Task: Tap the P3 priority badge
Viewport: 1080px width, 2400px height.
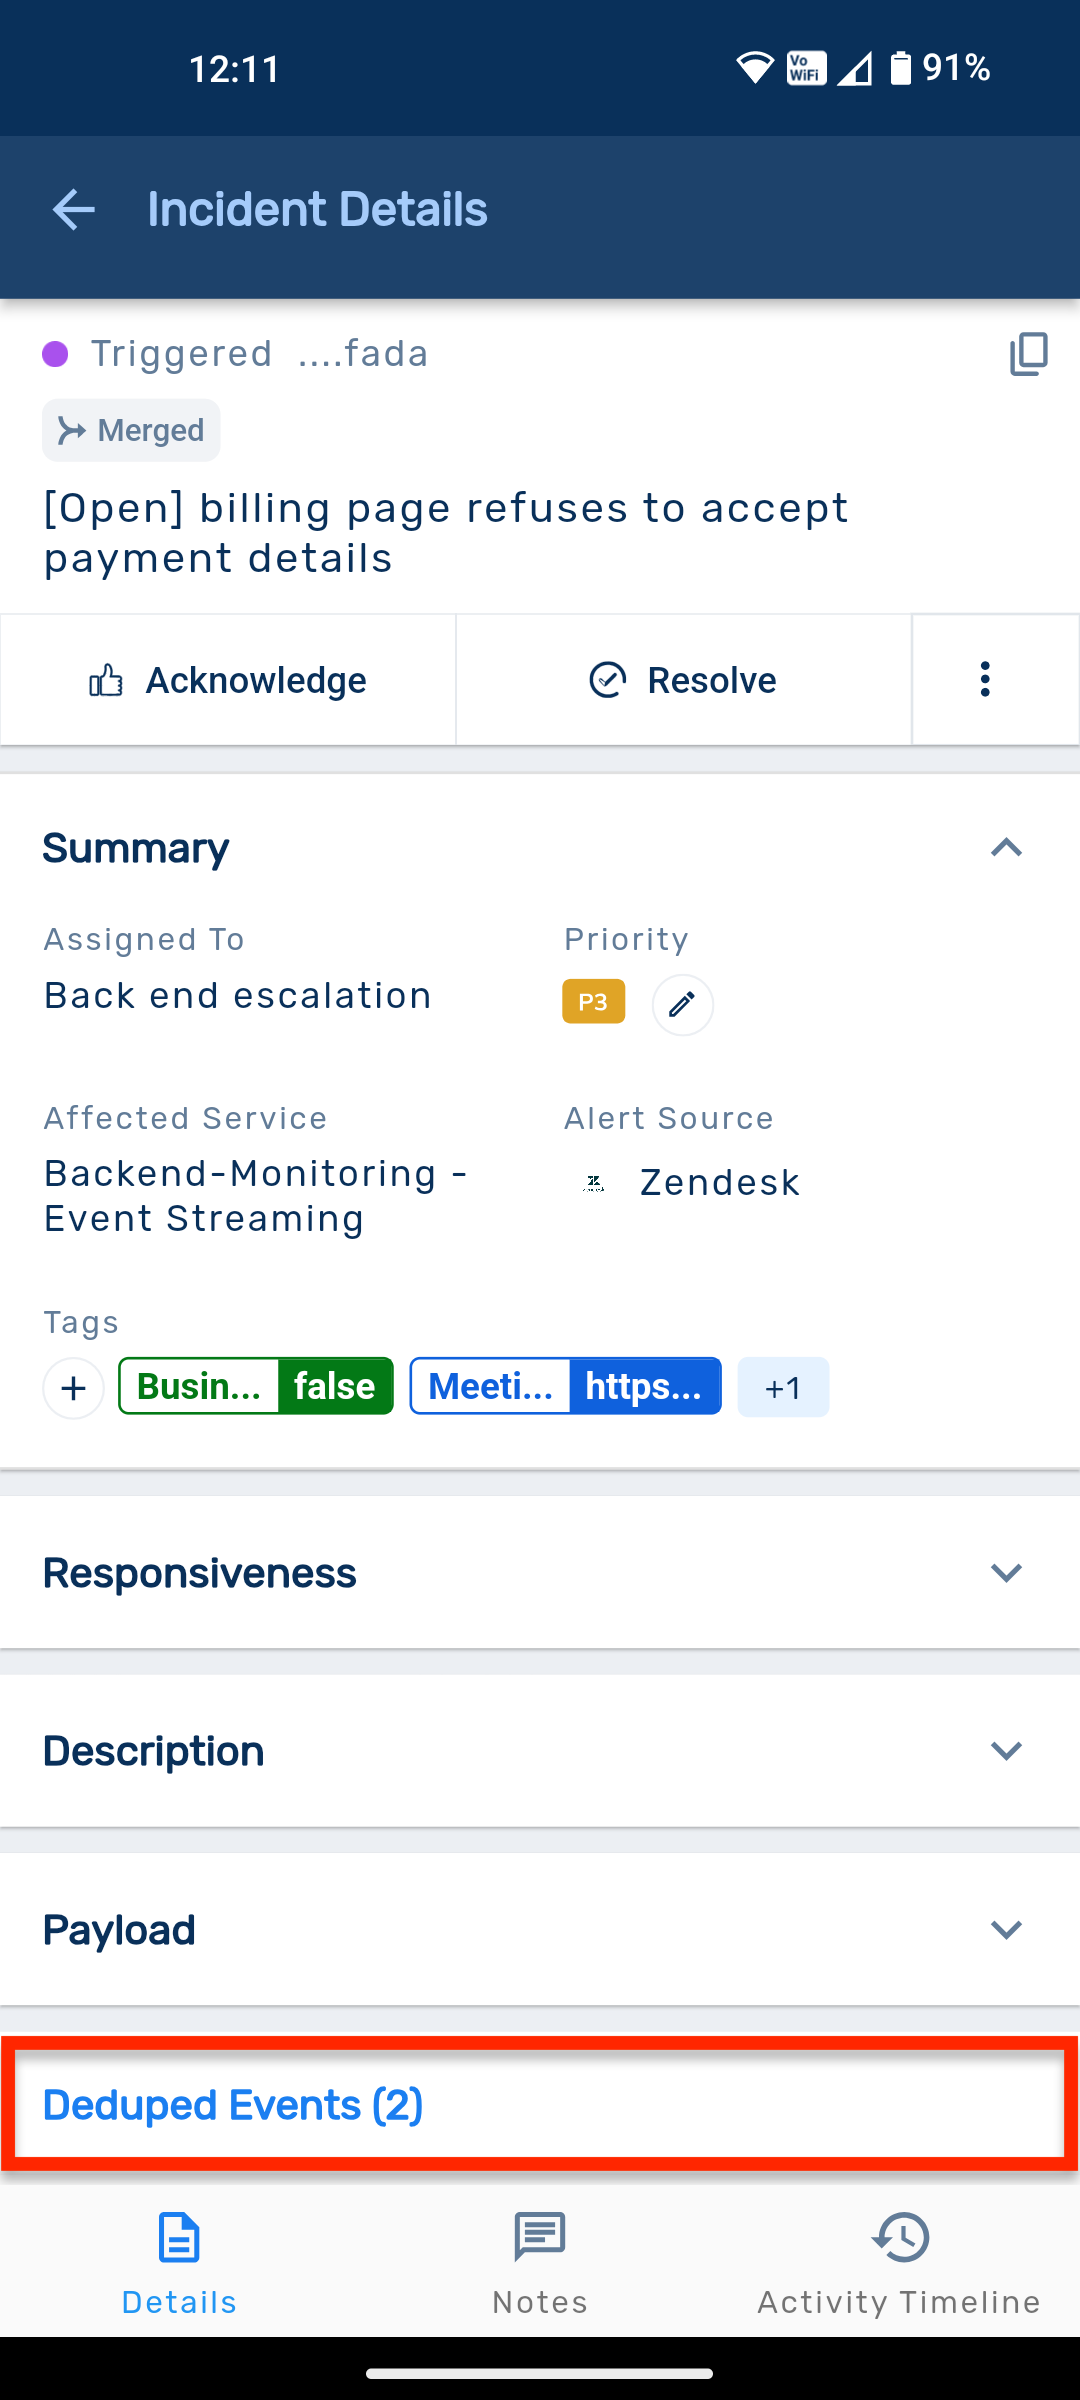Action: [x=594, y=1002]
